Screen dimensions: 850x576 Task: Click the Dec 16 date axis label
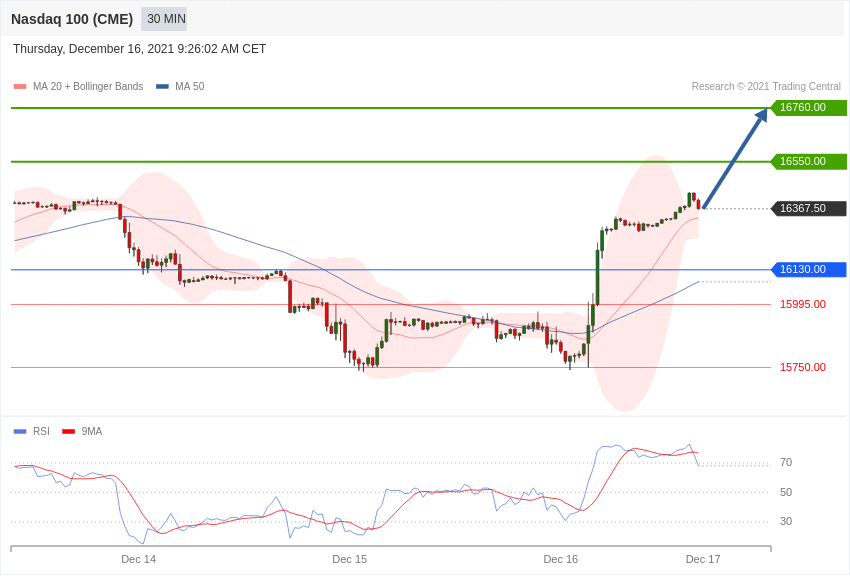[561, 559]
